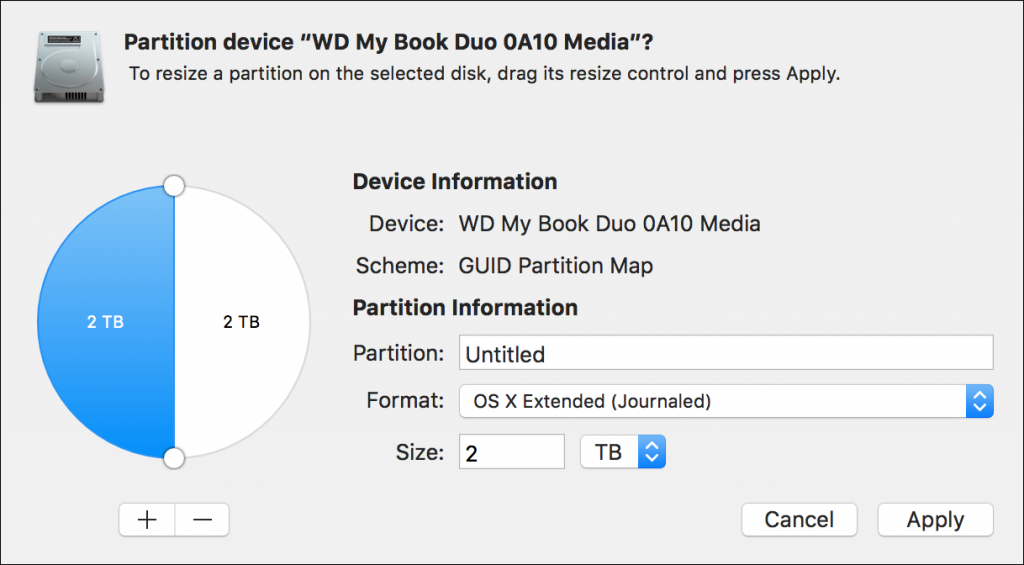Apply the partition changes
This screenshot has width=1024, height=565.
[935, 520]
